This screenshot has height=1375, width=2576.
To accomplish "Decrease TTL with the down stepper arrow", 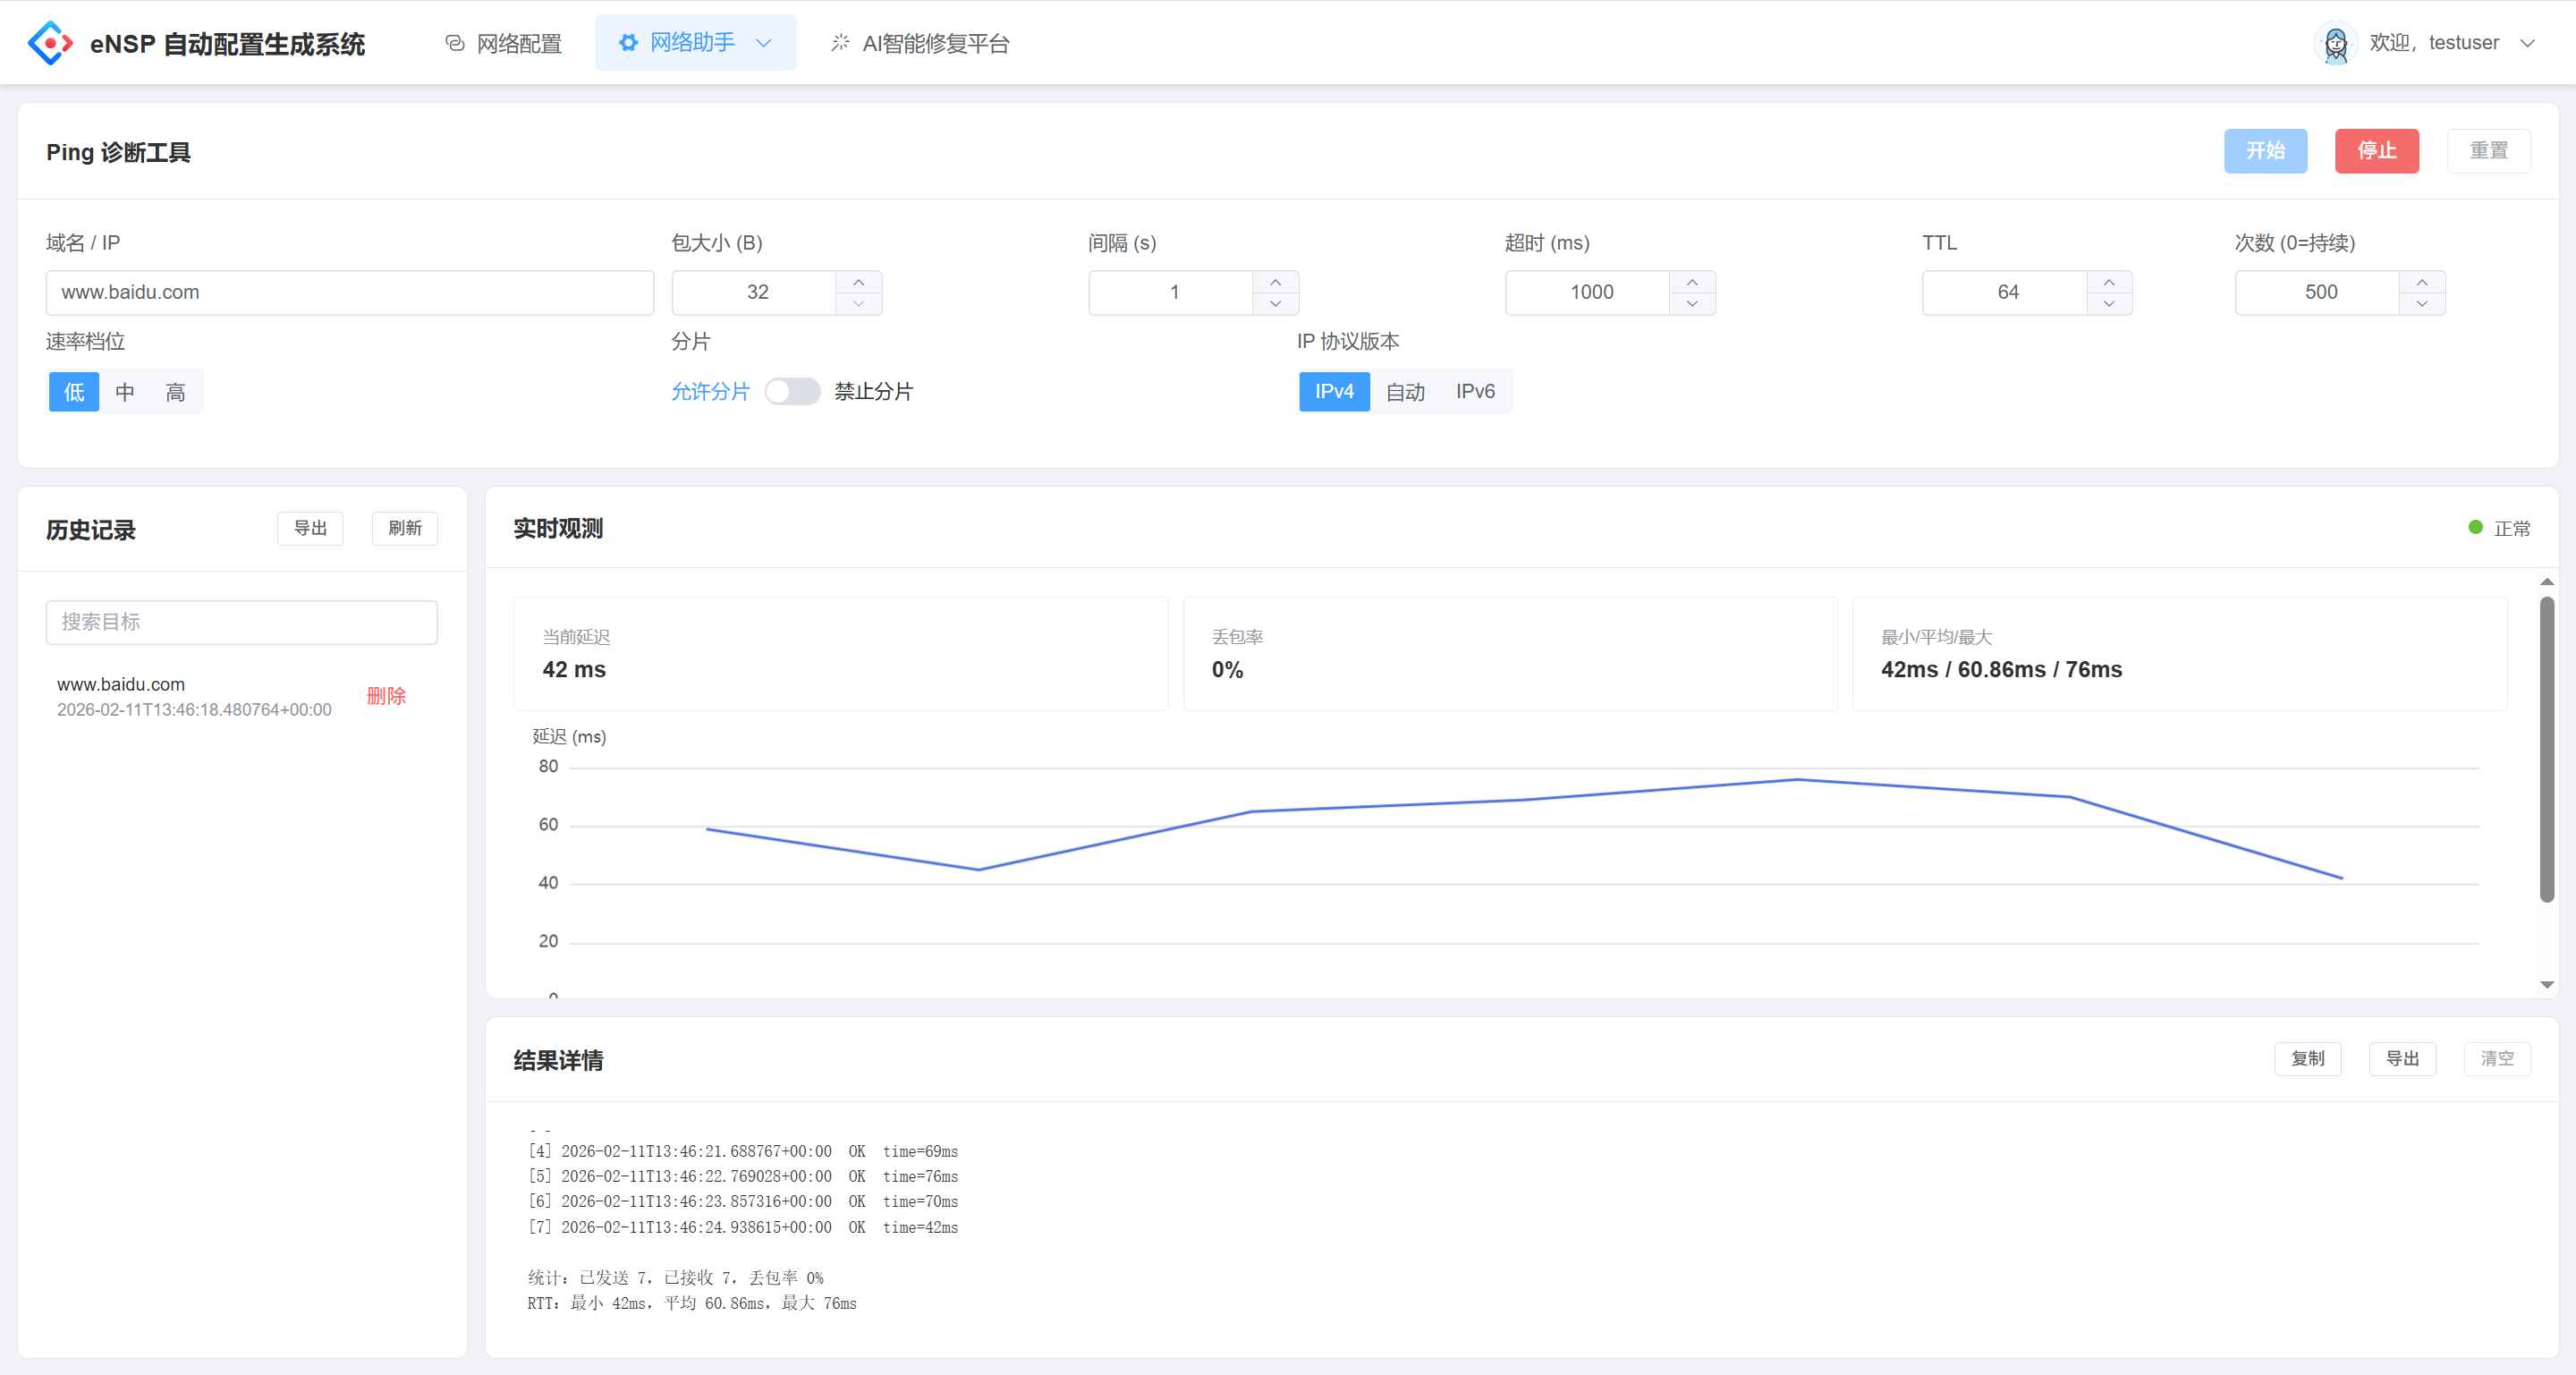I will pyautogui.click(x=2109, y=304).
